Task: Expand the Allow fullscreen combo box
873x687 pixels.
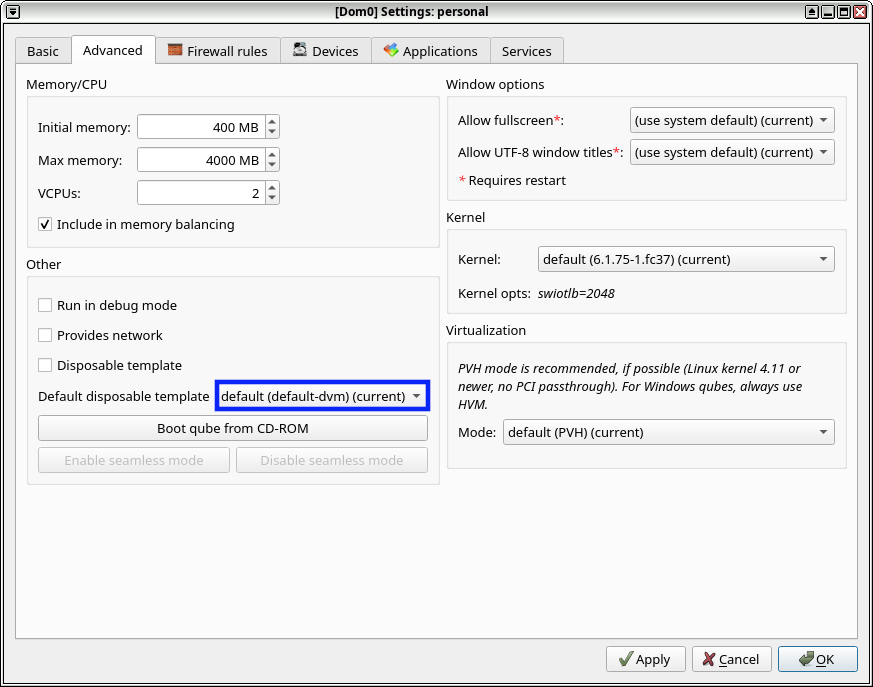Action: coord(732,120)
